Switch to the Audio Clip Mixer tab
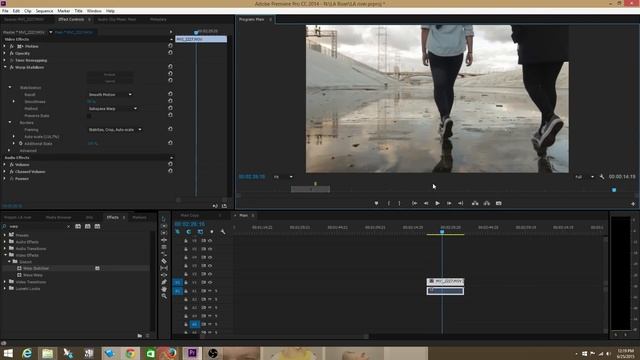This screenshot has width=640, height=360. point(117,20)
